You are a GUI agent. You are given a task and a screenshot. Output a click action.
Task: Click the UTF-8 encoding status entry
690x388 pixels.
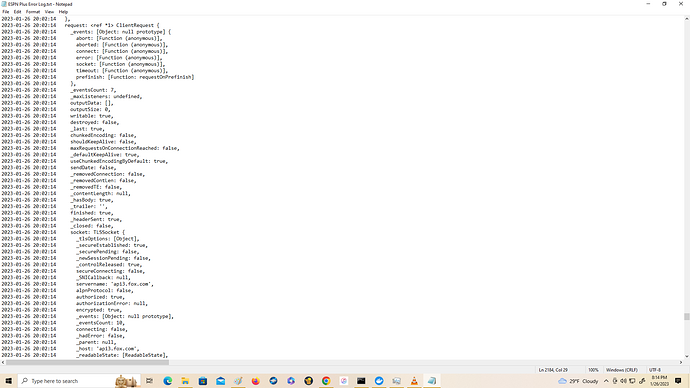coord(655,370)
